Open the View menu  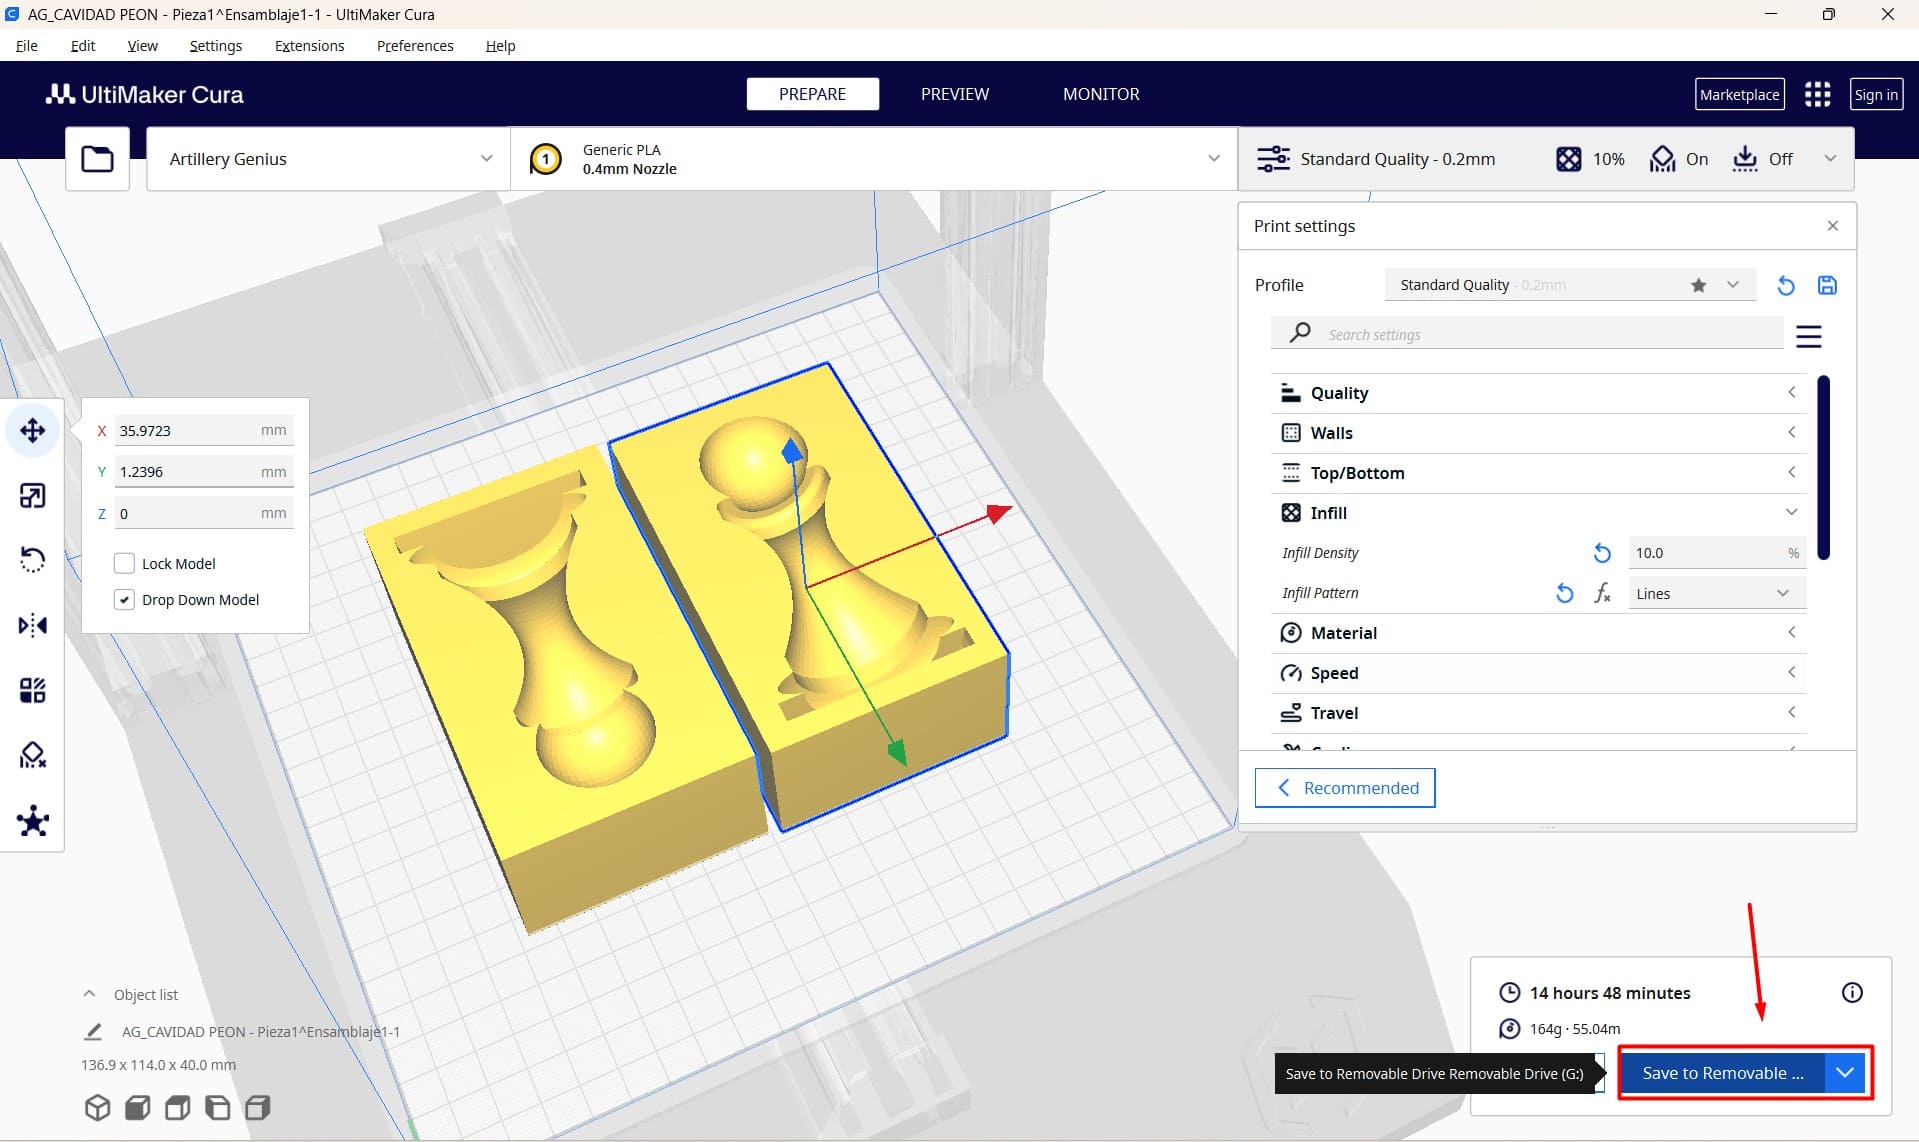[142, 46]
